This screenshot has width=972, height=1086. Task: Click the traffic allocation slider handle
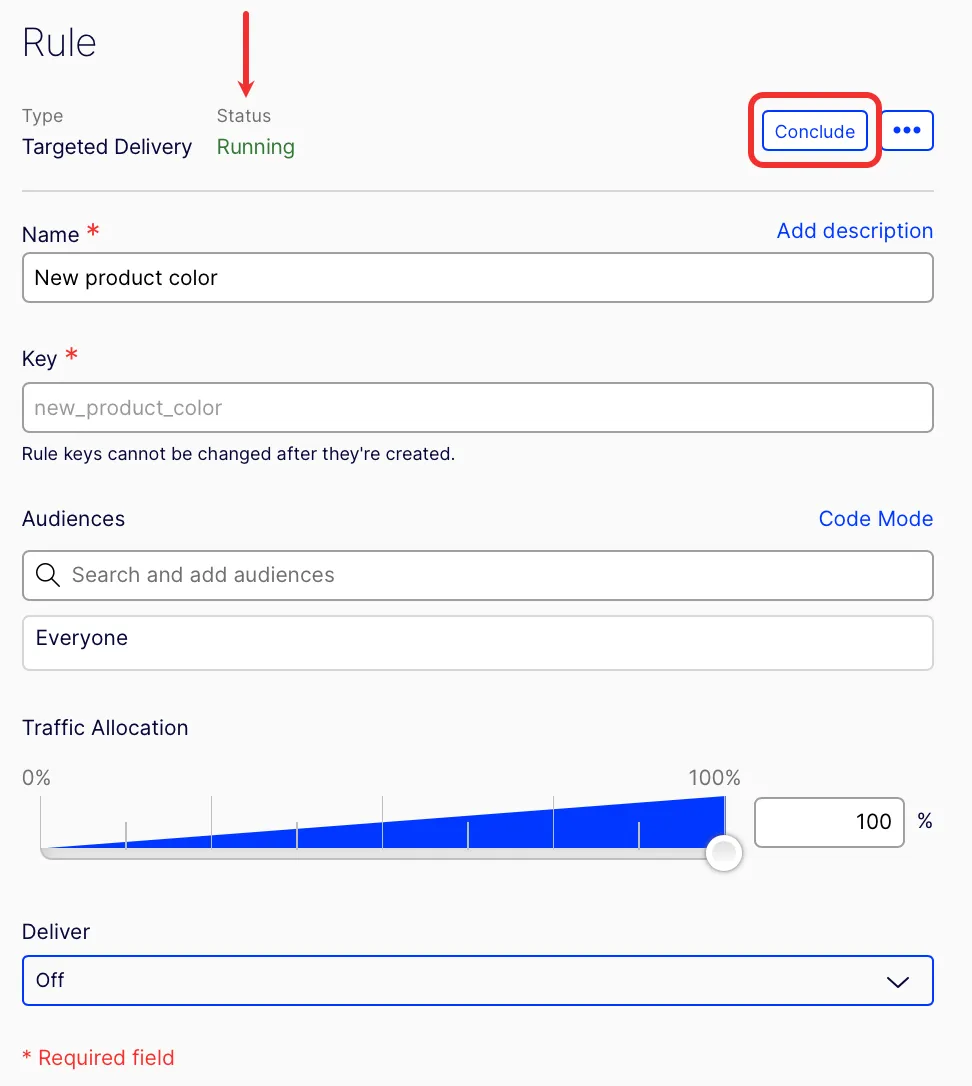pyautogui.click(x=724, y=853)
